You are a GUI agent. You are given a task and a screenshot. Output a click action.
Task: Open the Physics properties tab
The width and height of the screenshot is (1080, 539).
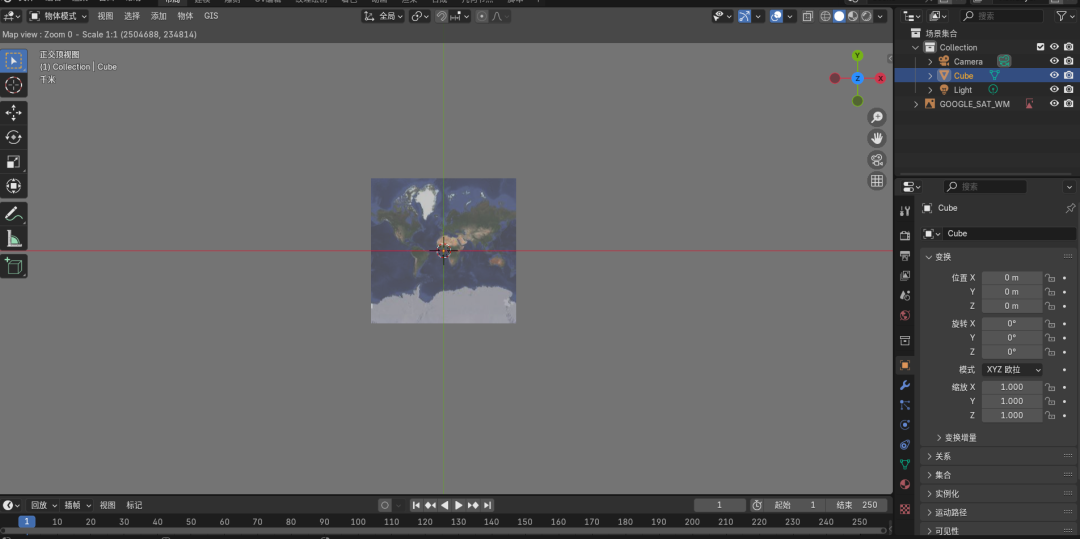[905, 425]
